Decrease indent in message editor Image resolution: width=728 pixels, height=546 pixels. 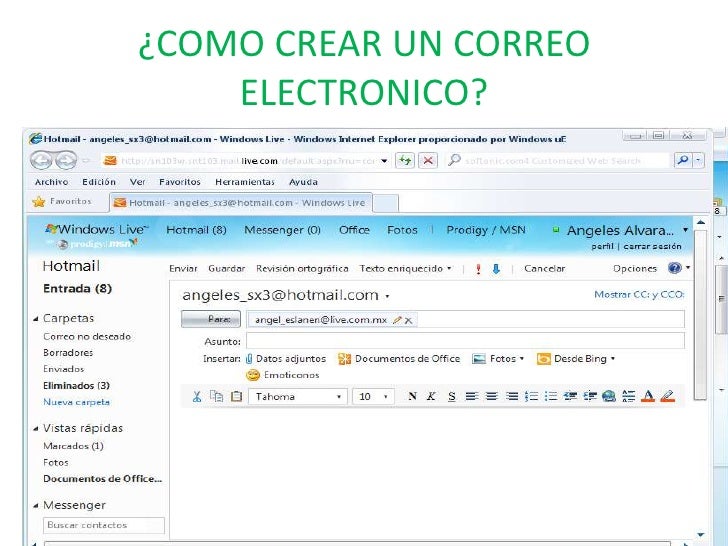[x=570, y=396]
